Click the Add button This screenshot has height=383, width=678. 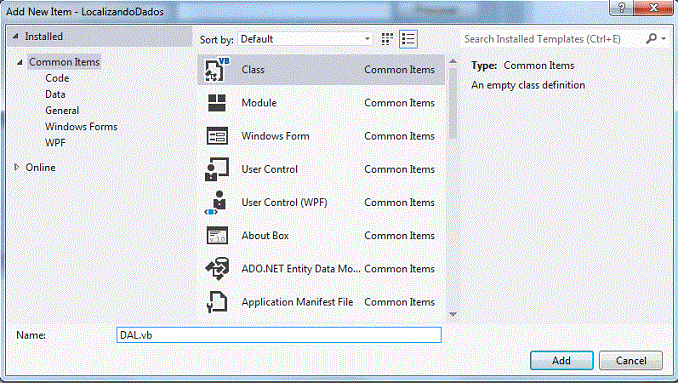[x=561, y=361]
